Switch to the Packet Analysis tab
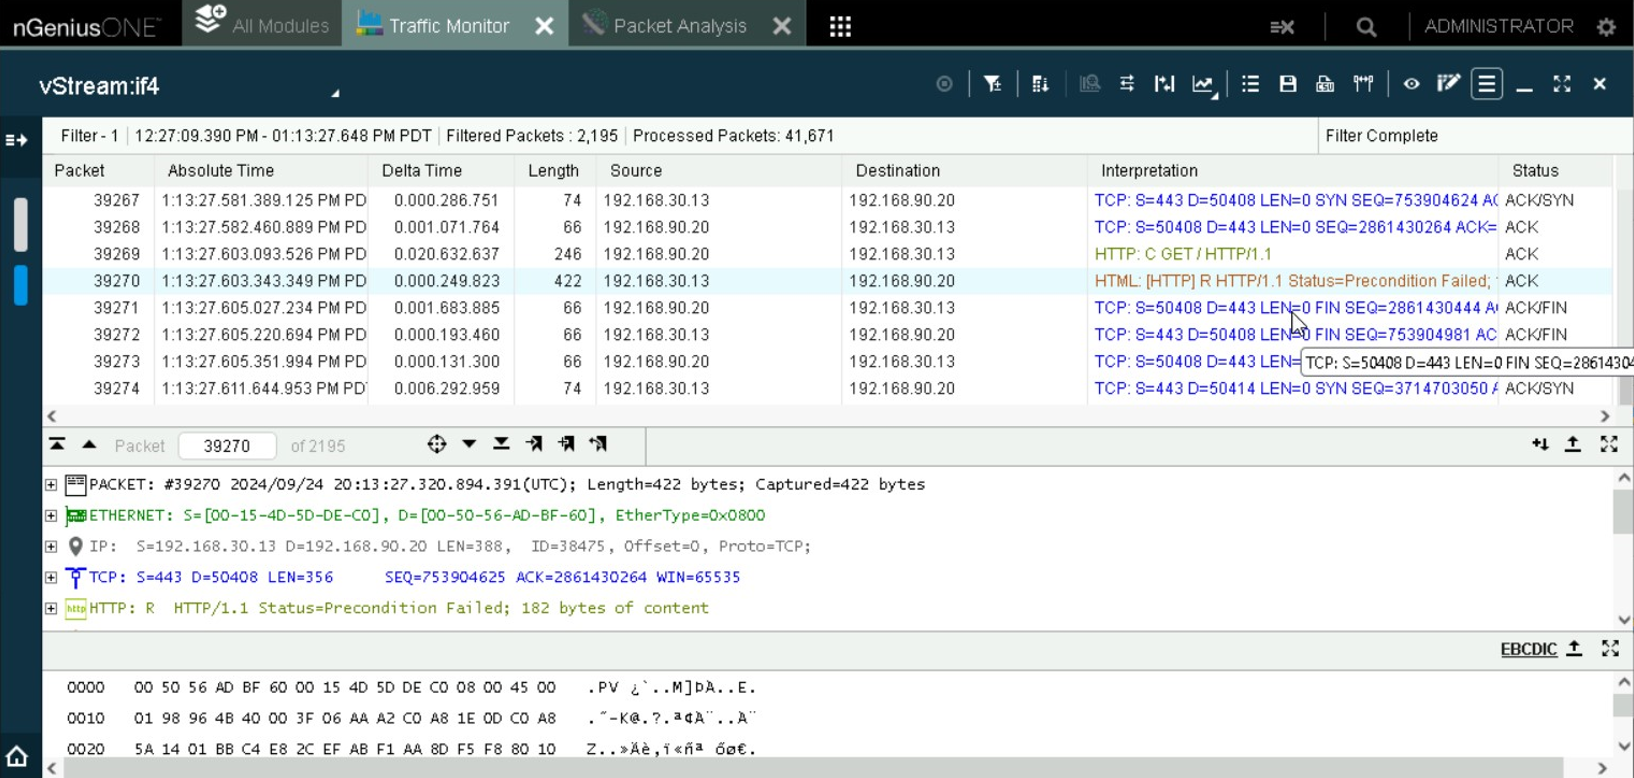This screenshot has width=1634, height=778. coord(679,27)
